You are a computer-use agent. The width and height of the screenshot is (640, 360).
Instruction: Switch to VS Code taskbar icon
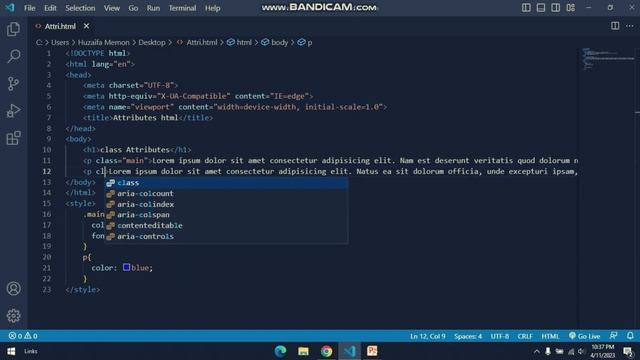(x=349, y=351)
